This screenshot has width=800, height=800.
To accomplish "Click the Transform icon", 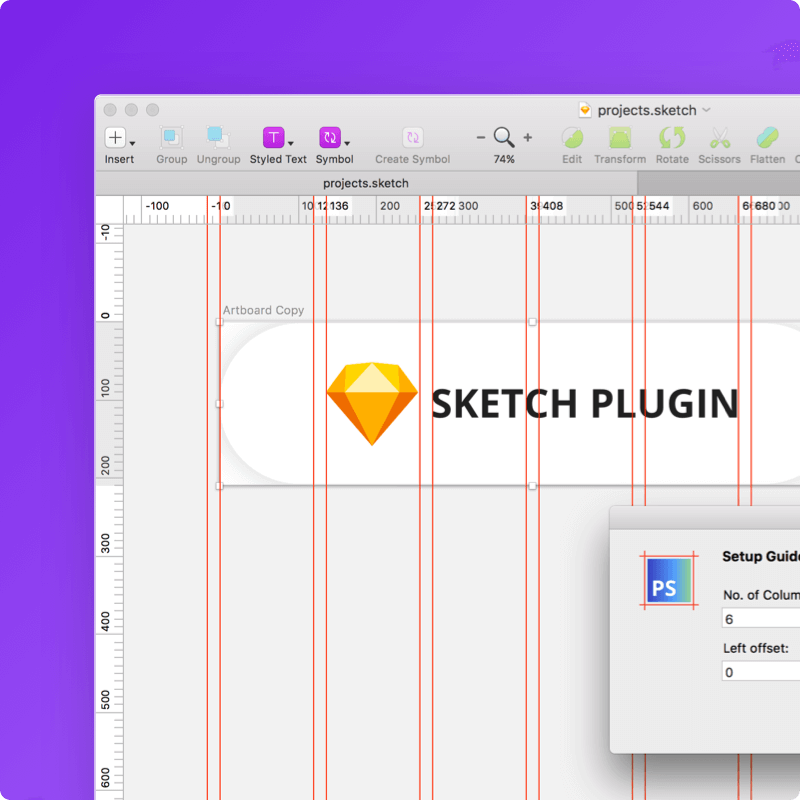I will coord(619,140).
